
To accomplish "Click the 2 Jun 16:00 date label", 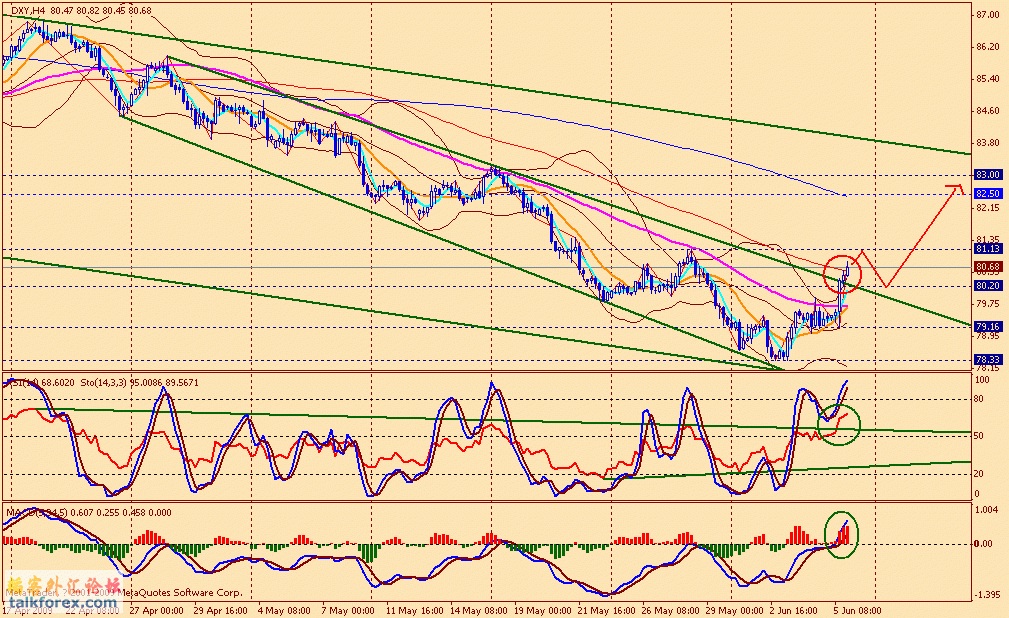I will pyautogui.click(x=794, y=610).
